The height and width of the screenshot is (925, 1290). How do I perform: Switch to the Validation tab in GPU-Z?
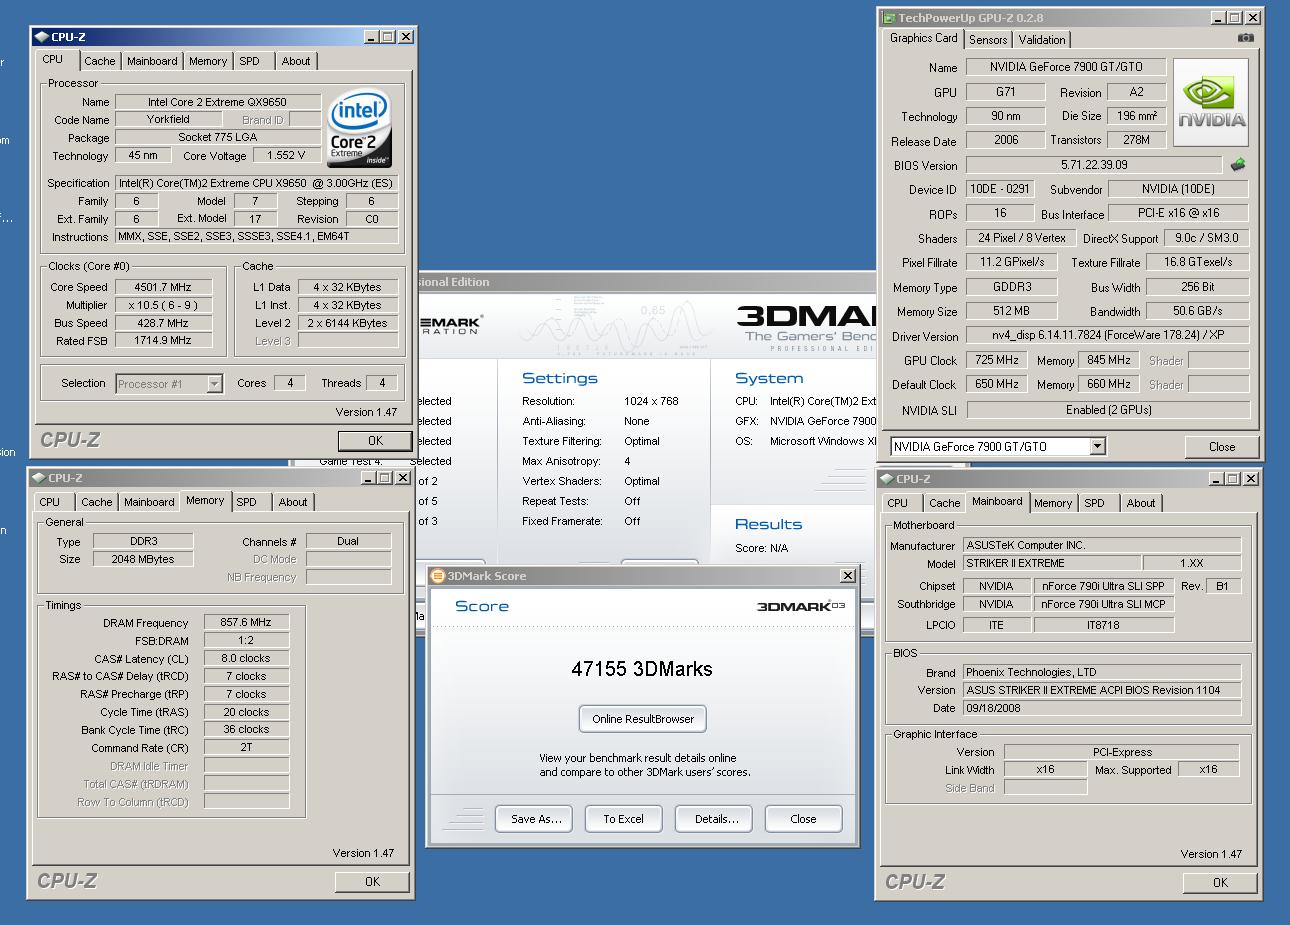[1042, 40]
